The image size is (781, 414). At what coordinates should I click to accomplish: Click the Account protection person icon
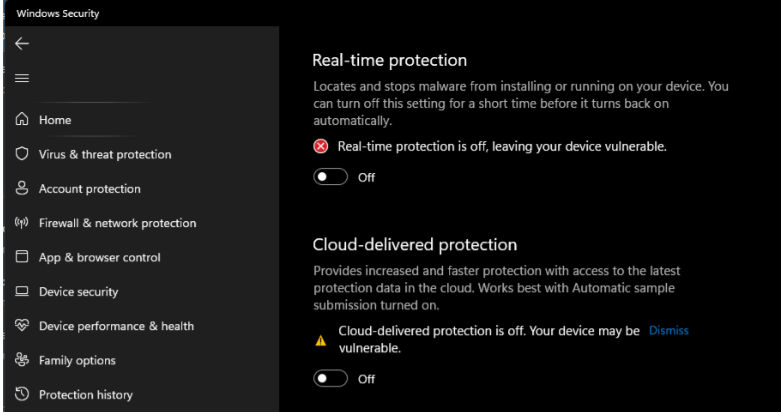coord(22,188)
